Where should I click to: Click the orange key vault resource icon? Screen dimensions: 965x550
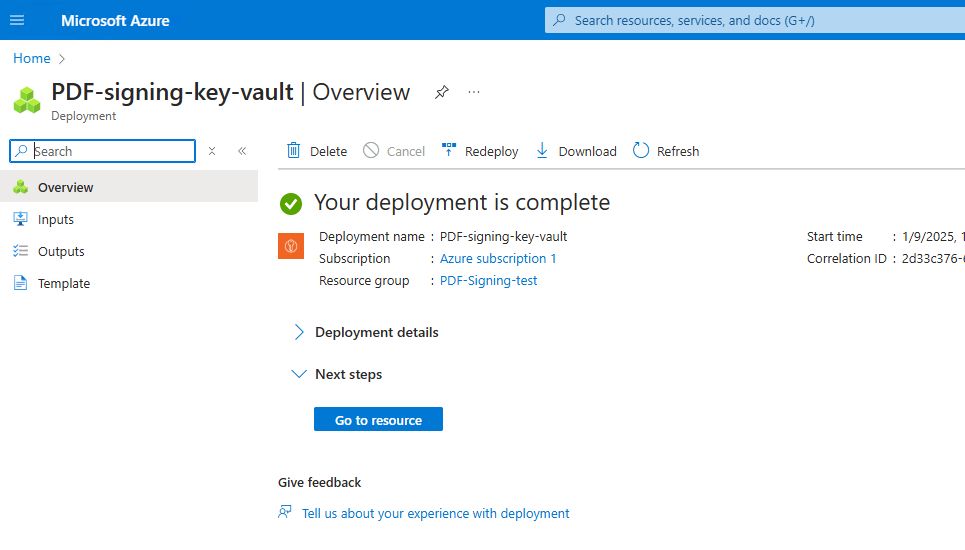click(x=291, y=246)
